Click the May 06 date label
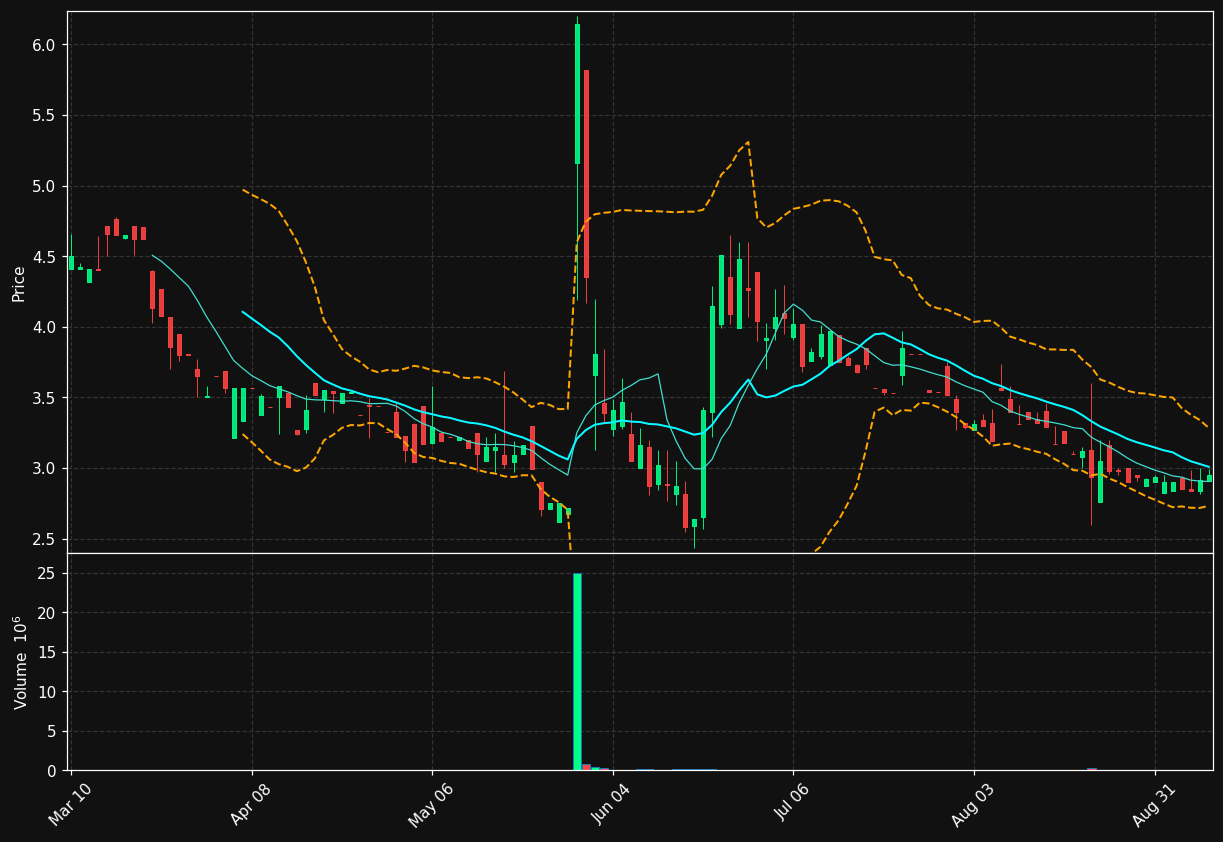The height and width of the screenshot is (842, 1223). [x=432, y=803]
